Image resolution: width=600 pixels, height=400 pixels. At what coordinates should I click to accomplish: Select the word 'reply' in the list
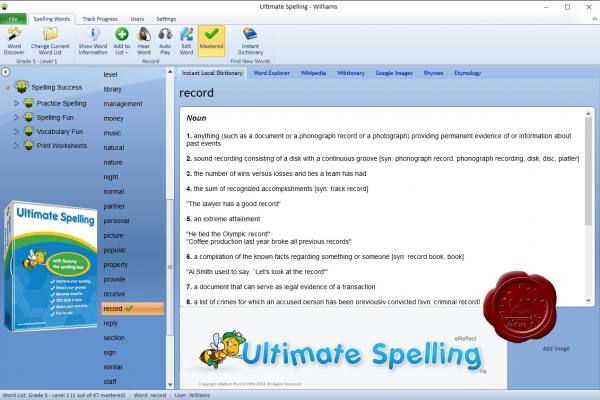pyautogui.click(x=111, y=323)
